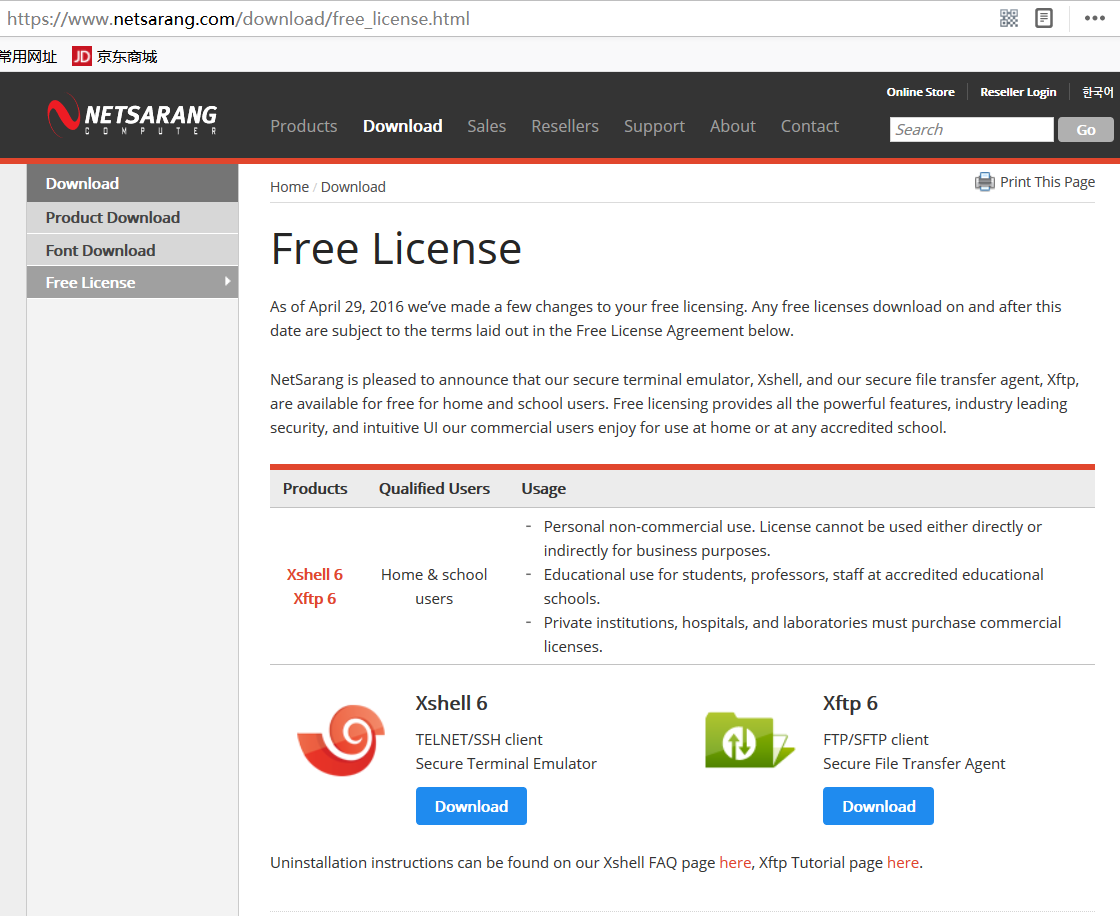Click the browser address bar URL
1120x916 pixels.
pyautogui.click(x=239, y=19)
